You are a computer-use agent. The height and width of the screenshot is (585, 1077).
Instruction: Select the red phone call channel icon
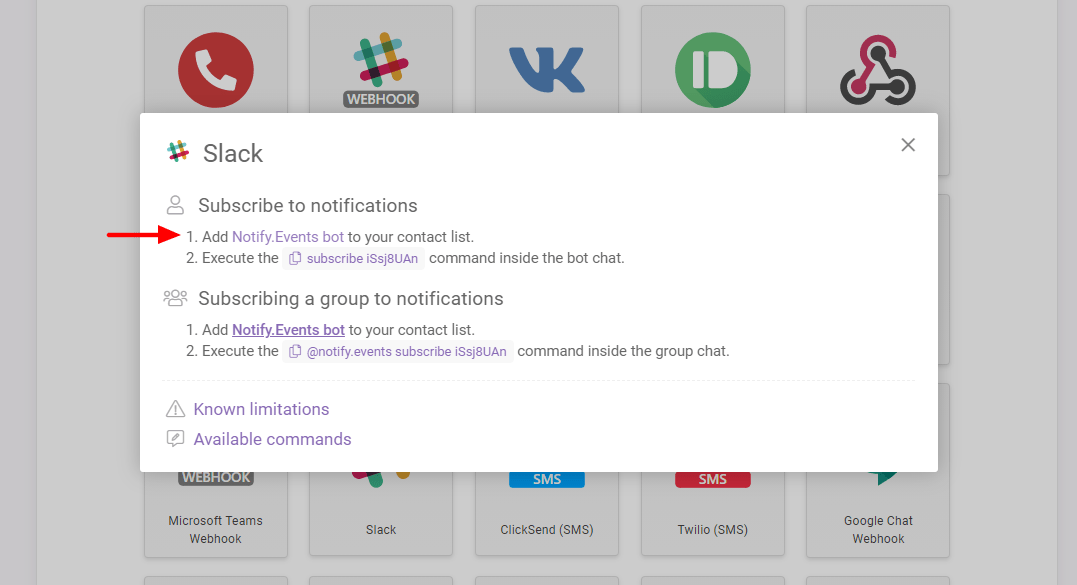pyautogui.click(x=216, y=70)
